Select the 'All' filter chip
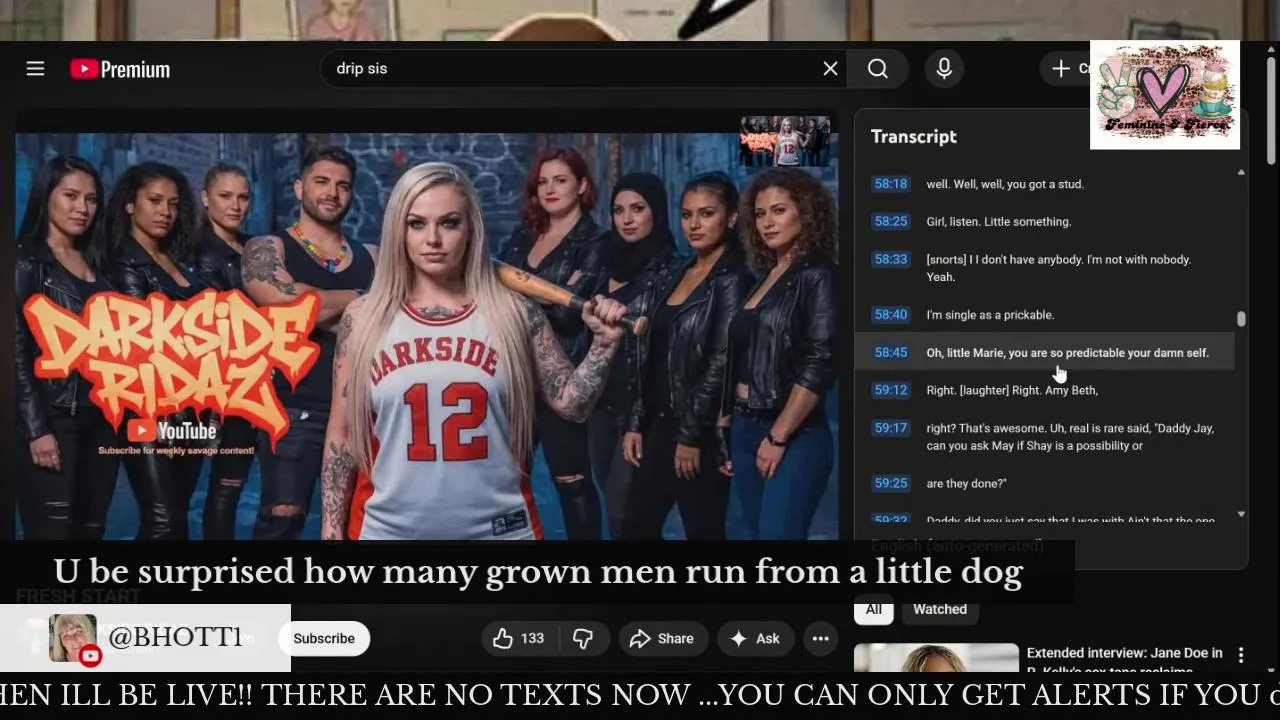1280x720 pixels. tap(874, 609)
